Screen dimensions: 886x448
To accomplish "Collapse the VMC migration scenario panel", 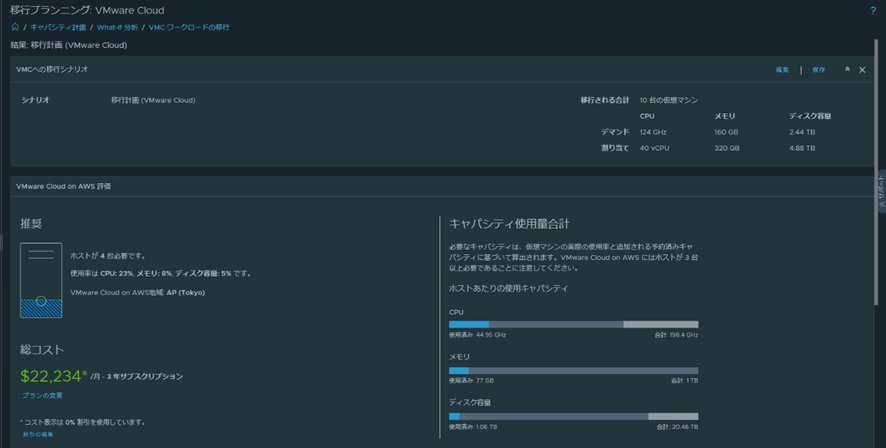I will [847, 69].
